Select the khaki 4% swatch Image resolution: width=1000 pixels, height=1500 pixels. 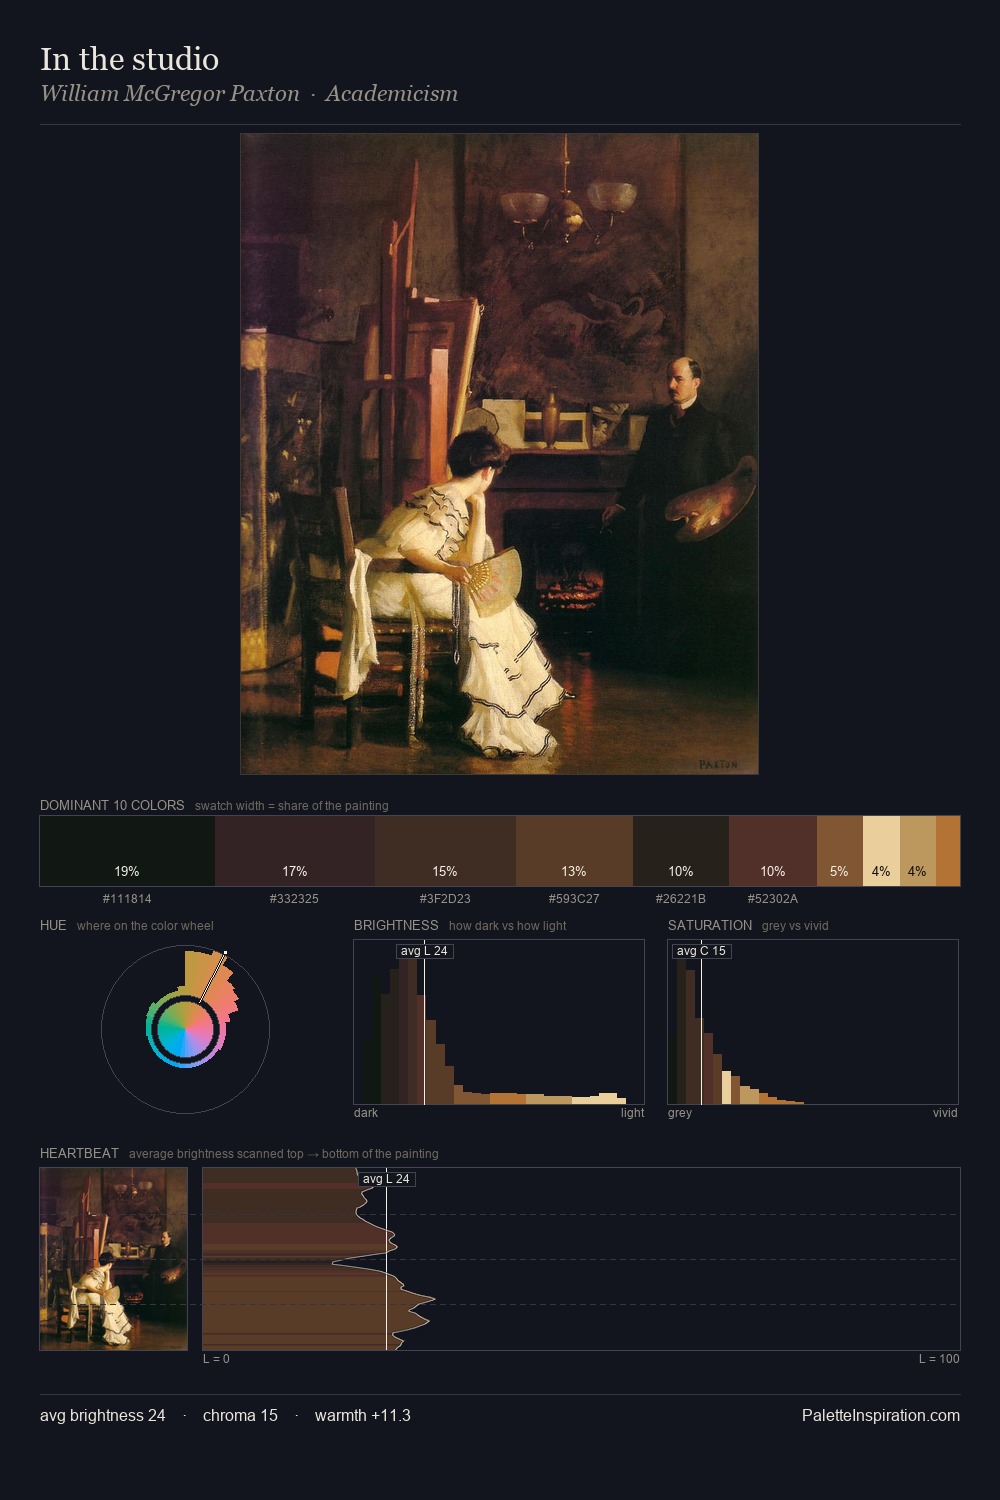pyautogui.click(x=918, y=851)
